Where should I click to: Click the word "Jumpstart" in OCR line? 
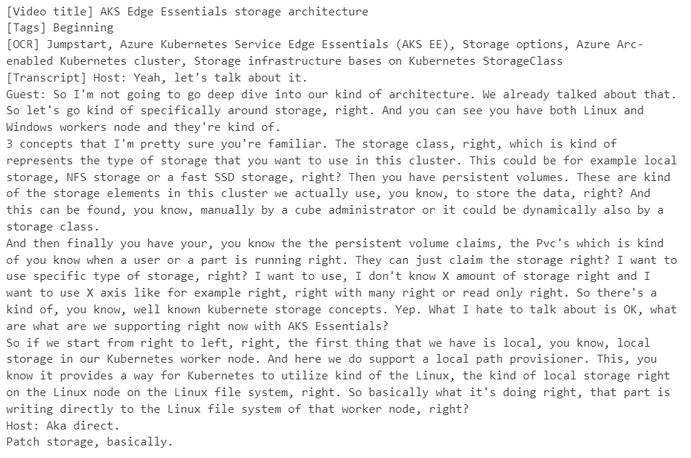pyautogui.click(x=72, y=43)
